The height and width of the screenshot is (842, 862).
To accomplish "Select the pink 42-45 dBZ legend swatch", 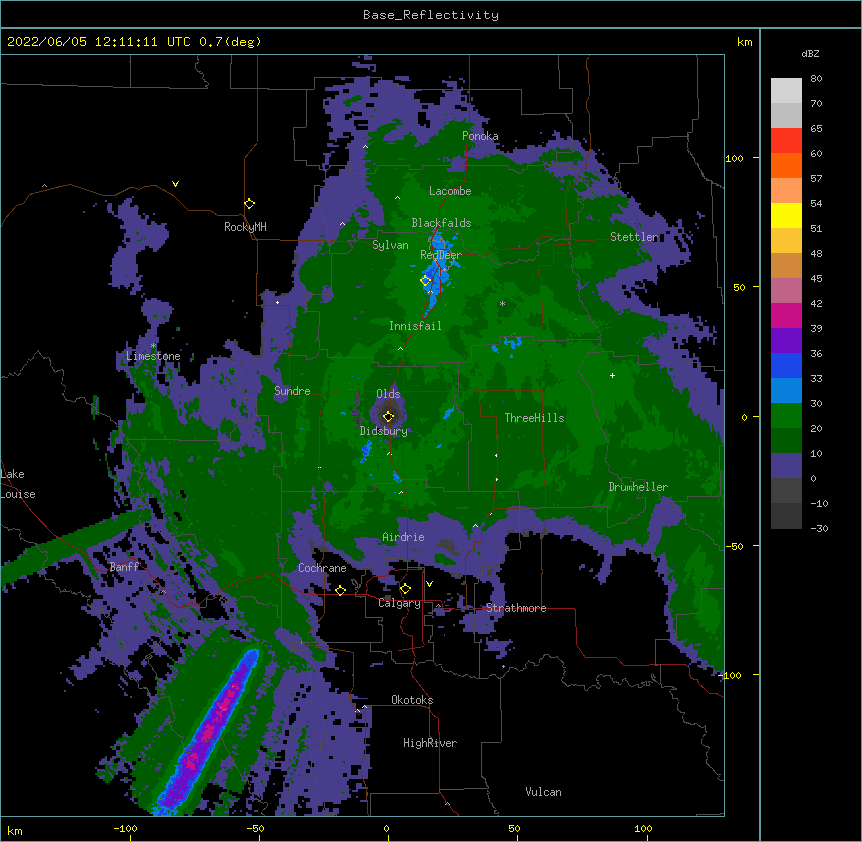I will (786, 291).
